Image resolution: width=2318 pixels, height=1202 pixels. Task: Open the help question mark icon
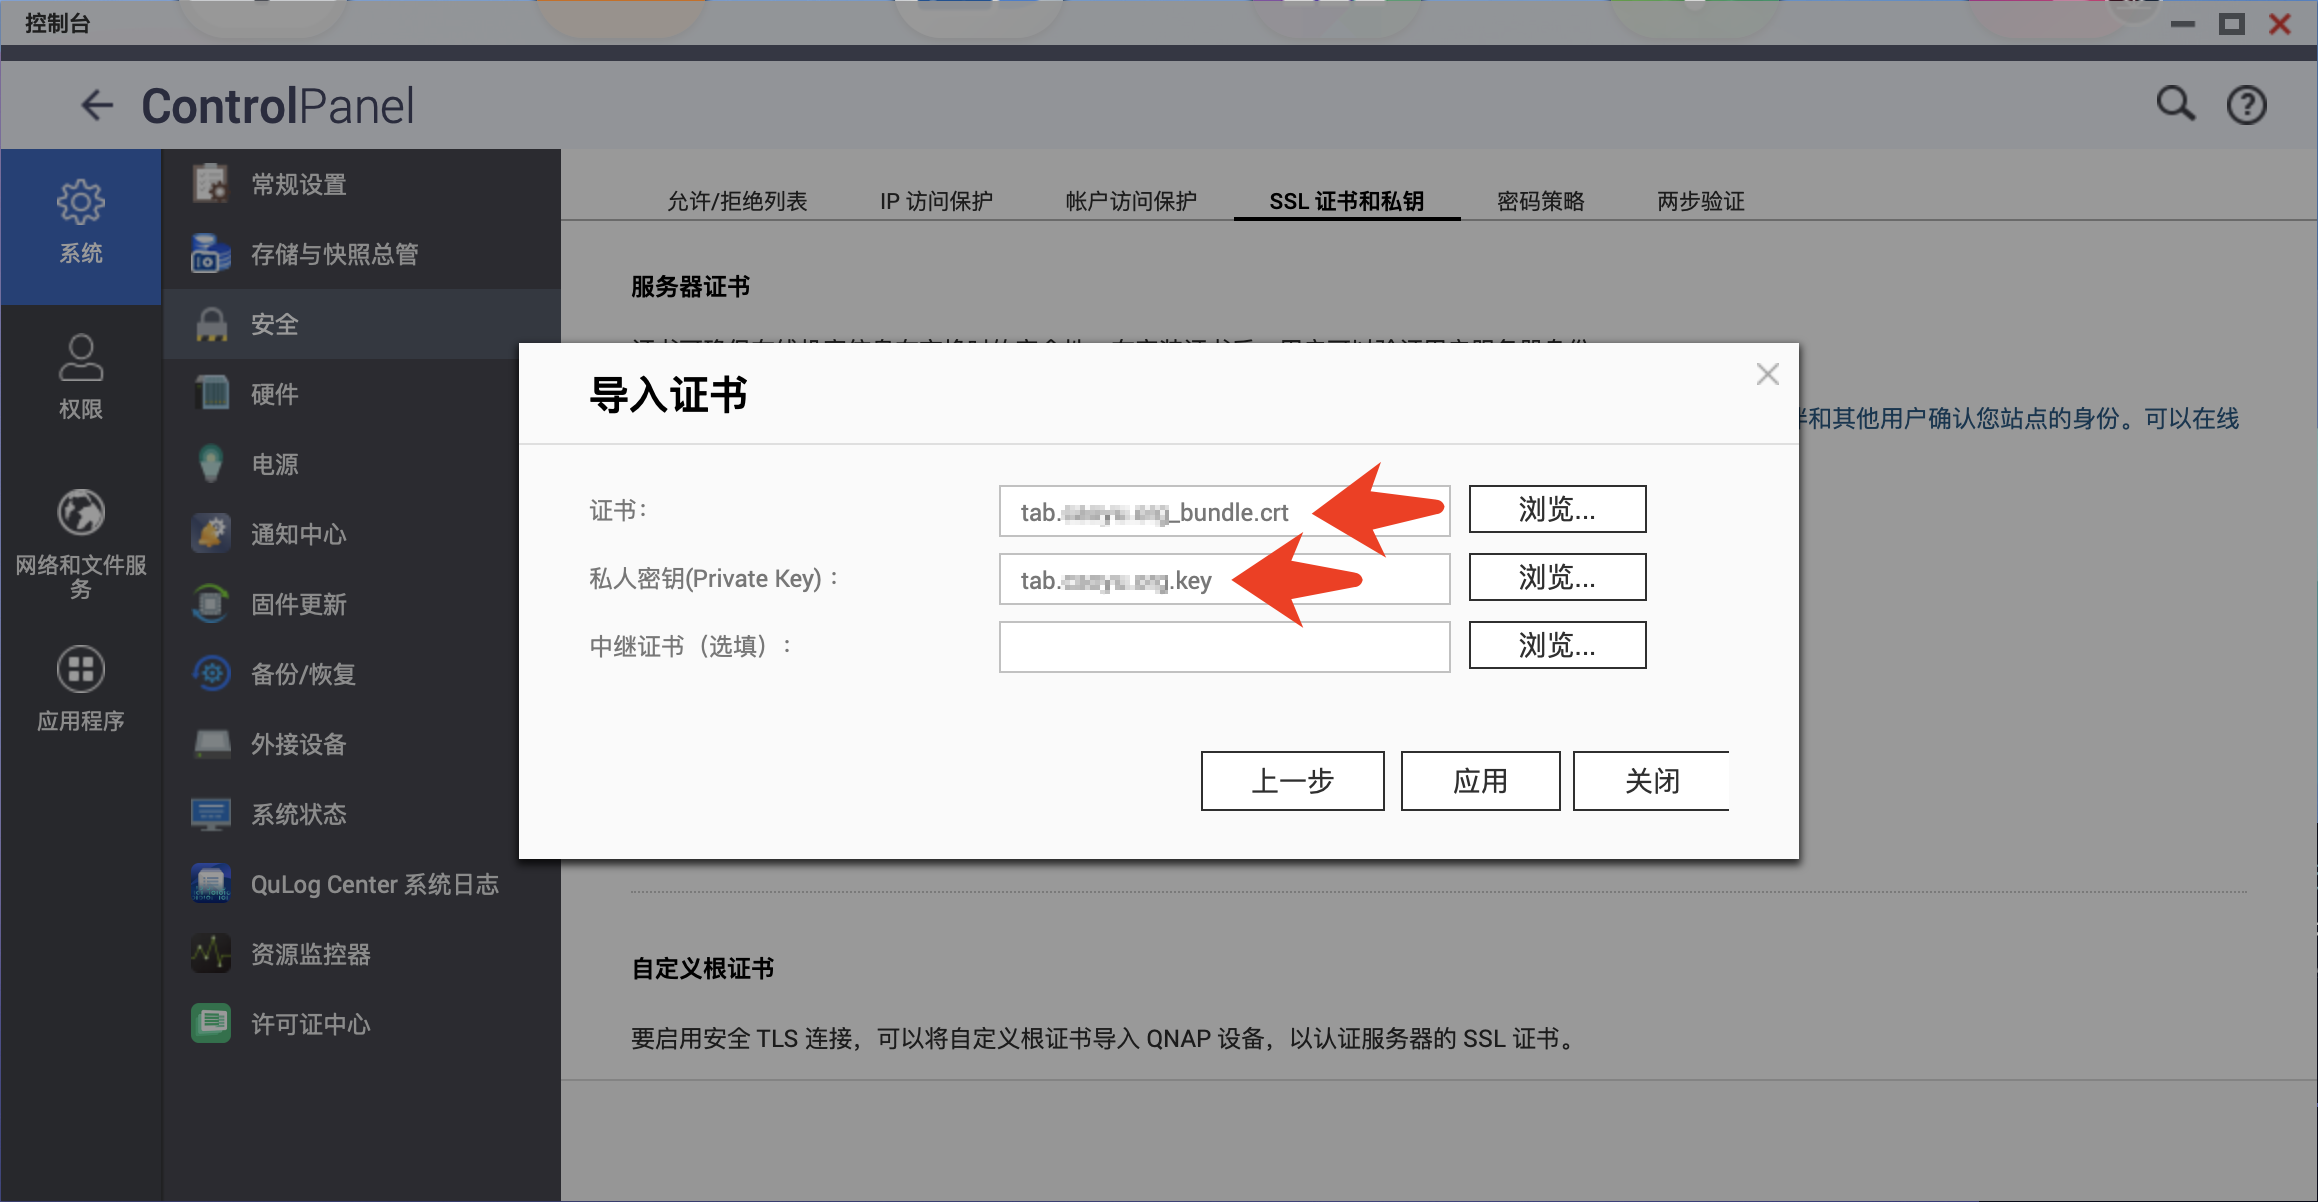click(2246, 105)
